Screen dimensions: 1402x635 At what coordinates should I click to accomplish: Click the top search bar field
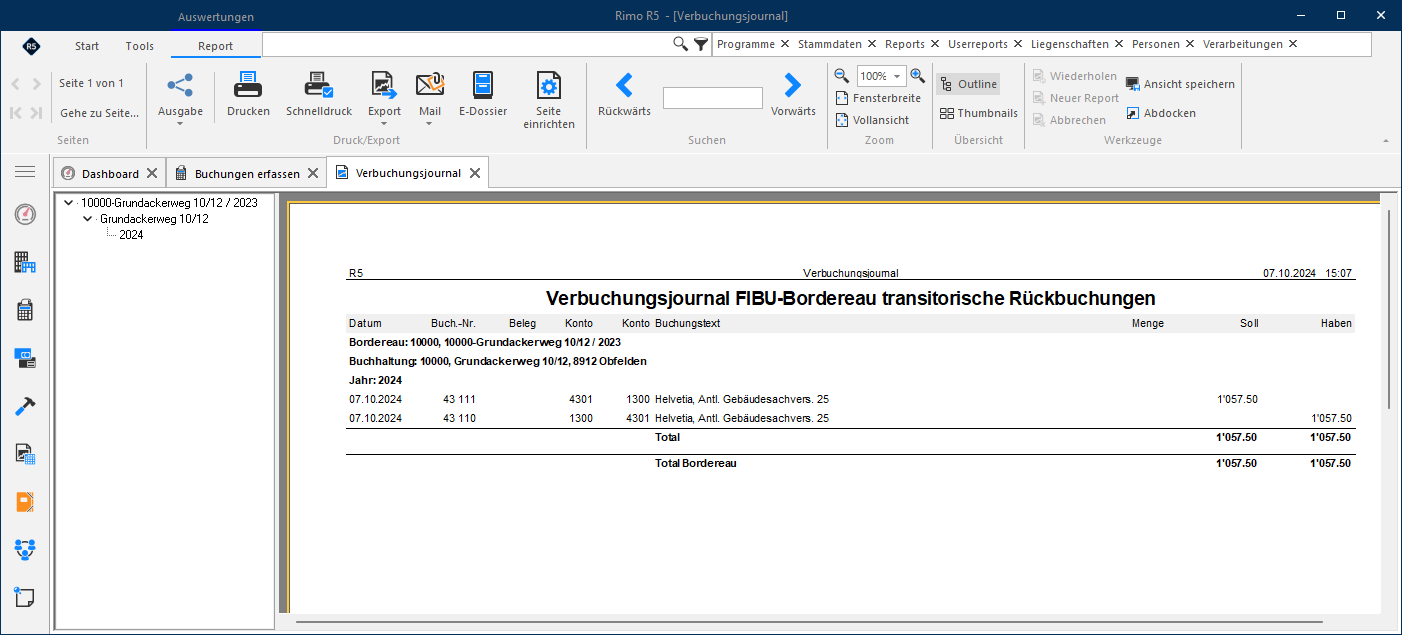click(466, 44)
